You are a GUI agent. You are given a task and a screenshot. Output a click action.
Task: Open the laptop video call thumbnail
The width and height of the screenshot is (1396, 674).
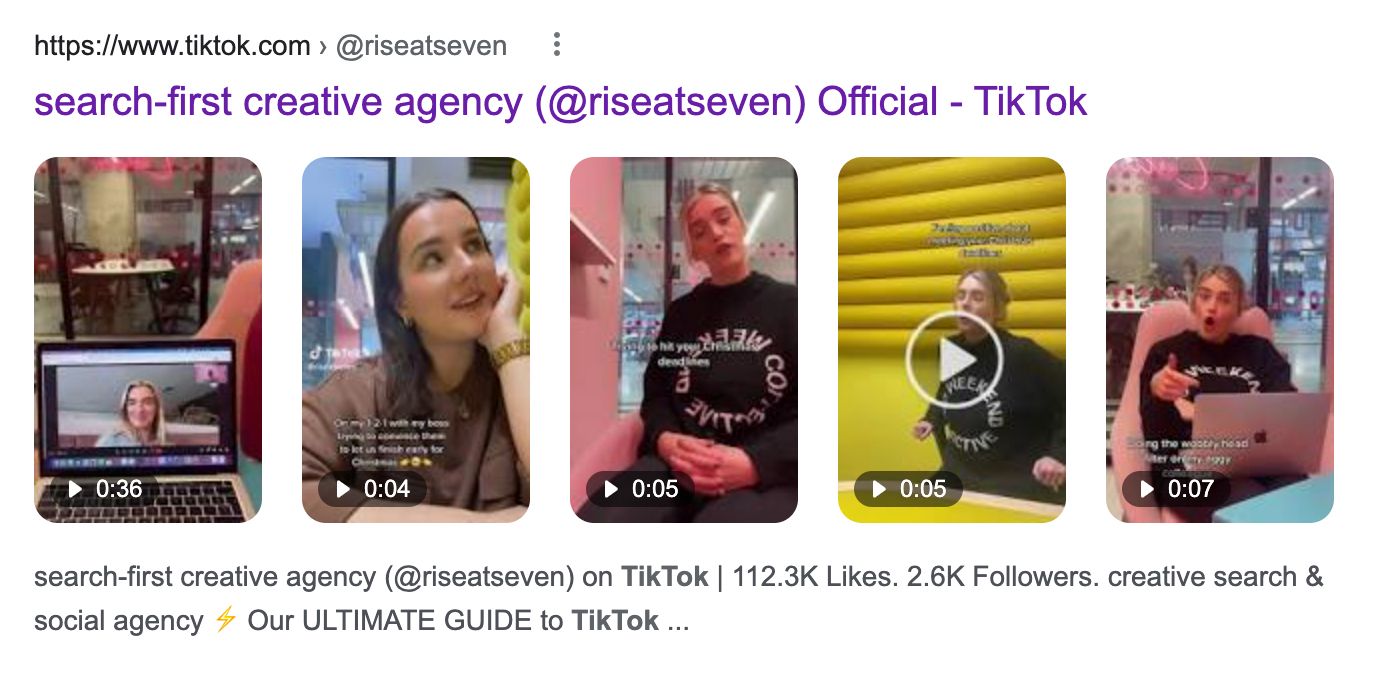click(148, 340)
